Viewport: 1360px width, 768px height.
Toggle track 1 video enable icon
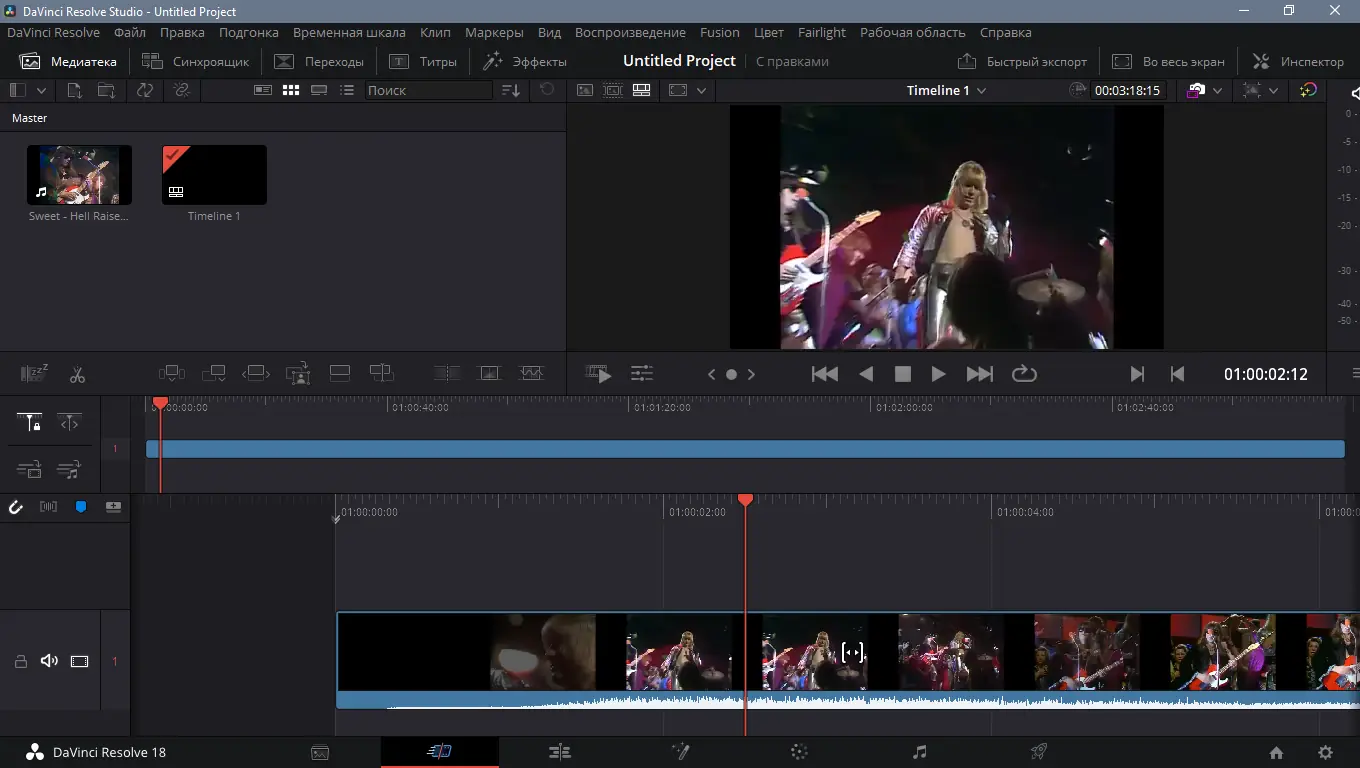79,661
